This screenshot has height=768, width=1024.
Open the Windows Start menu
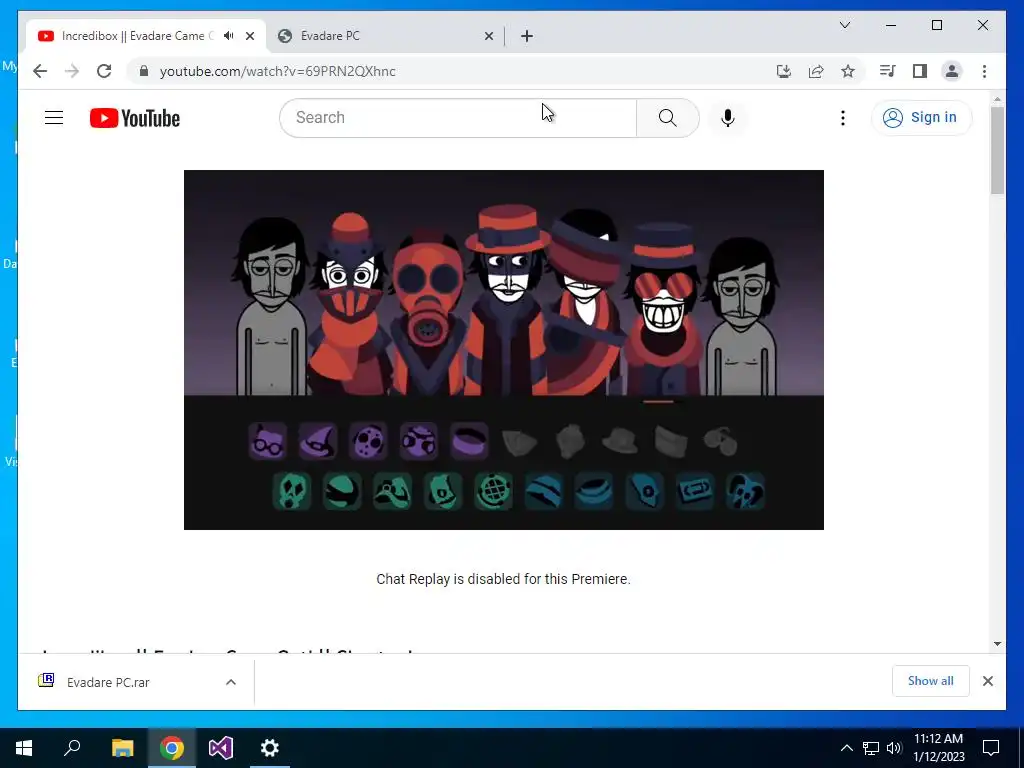(24, 748)
